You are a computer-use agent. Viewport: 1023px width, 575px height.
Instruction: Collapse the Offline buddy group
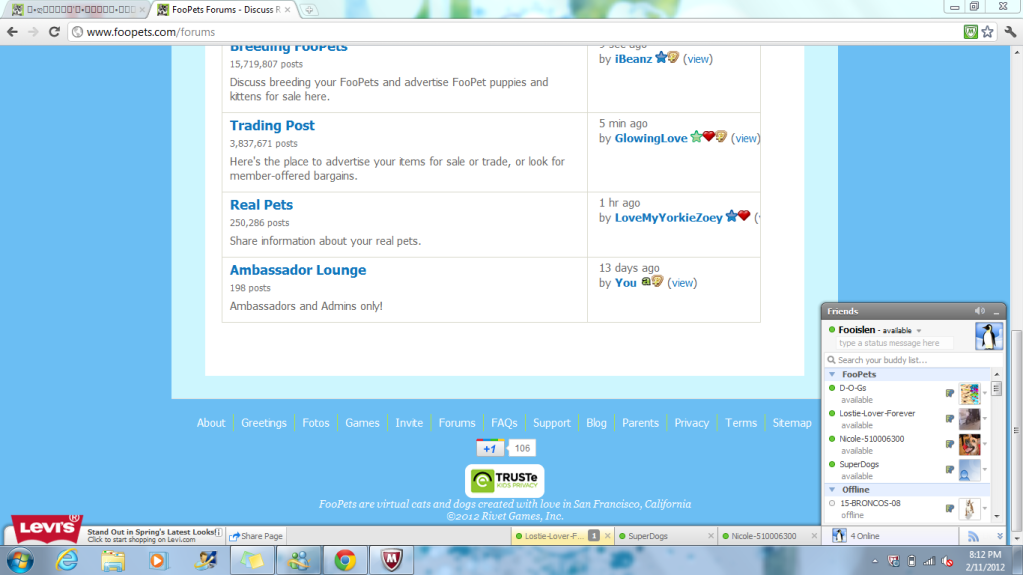tap(832, 490)
